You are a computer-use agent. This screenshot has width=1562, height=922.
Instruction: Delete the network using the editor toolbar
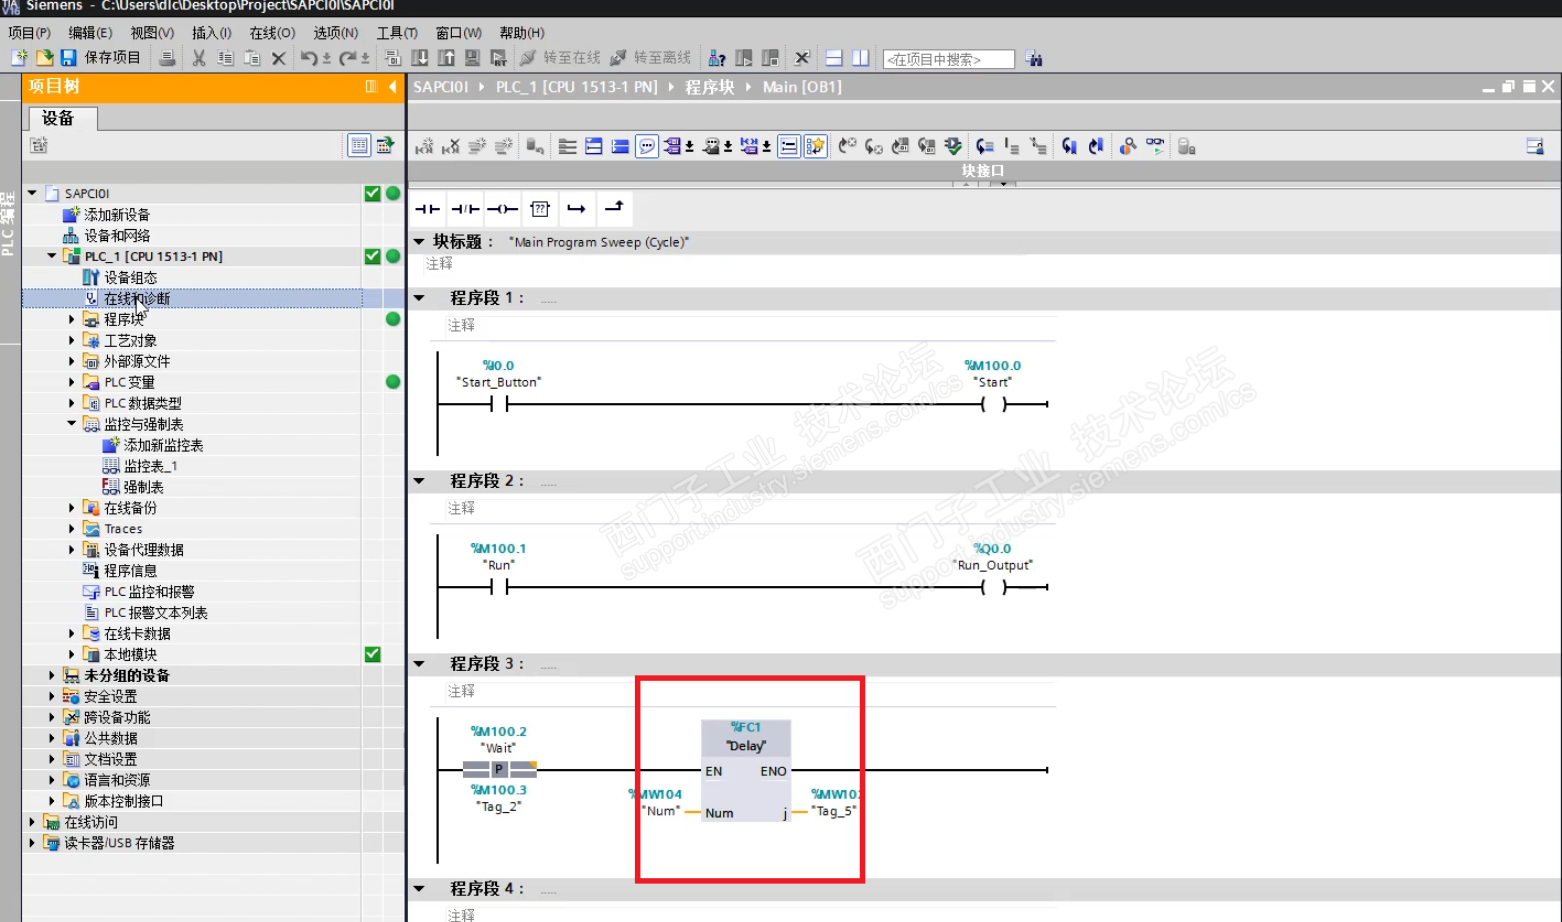(x=451, y=146)
